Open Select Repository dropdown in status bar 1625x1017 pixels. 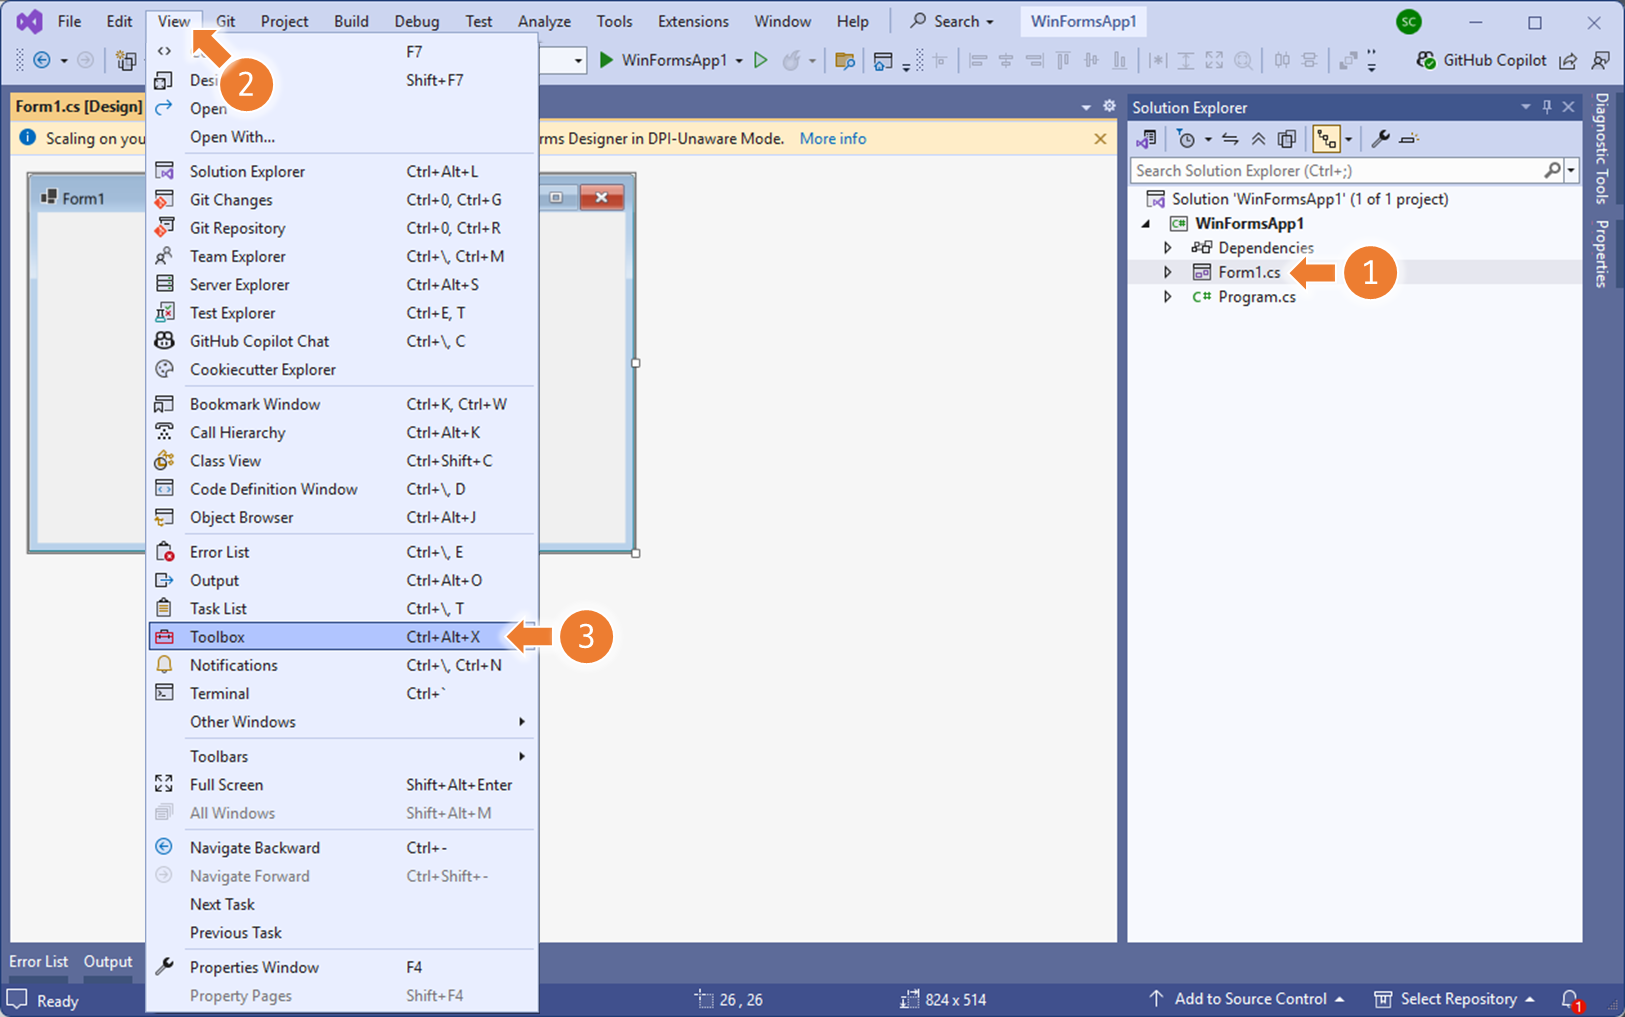coord(1454,999)
